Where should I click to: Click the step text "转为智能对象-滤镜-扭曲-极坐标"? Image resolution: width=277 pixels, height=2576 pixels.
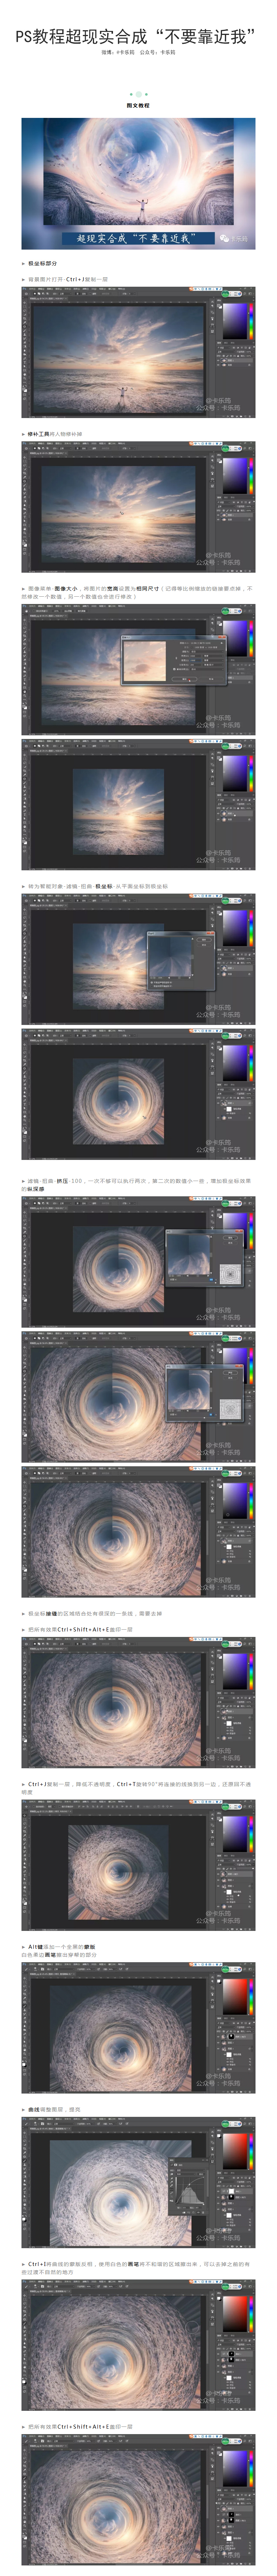click(98, 886)
